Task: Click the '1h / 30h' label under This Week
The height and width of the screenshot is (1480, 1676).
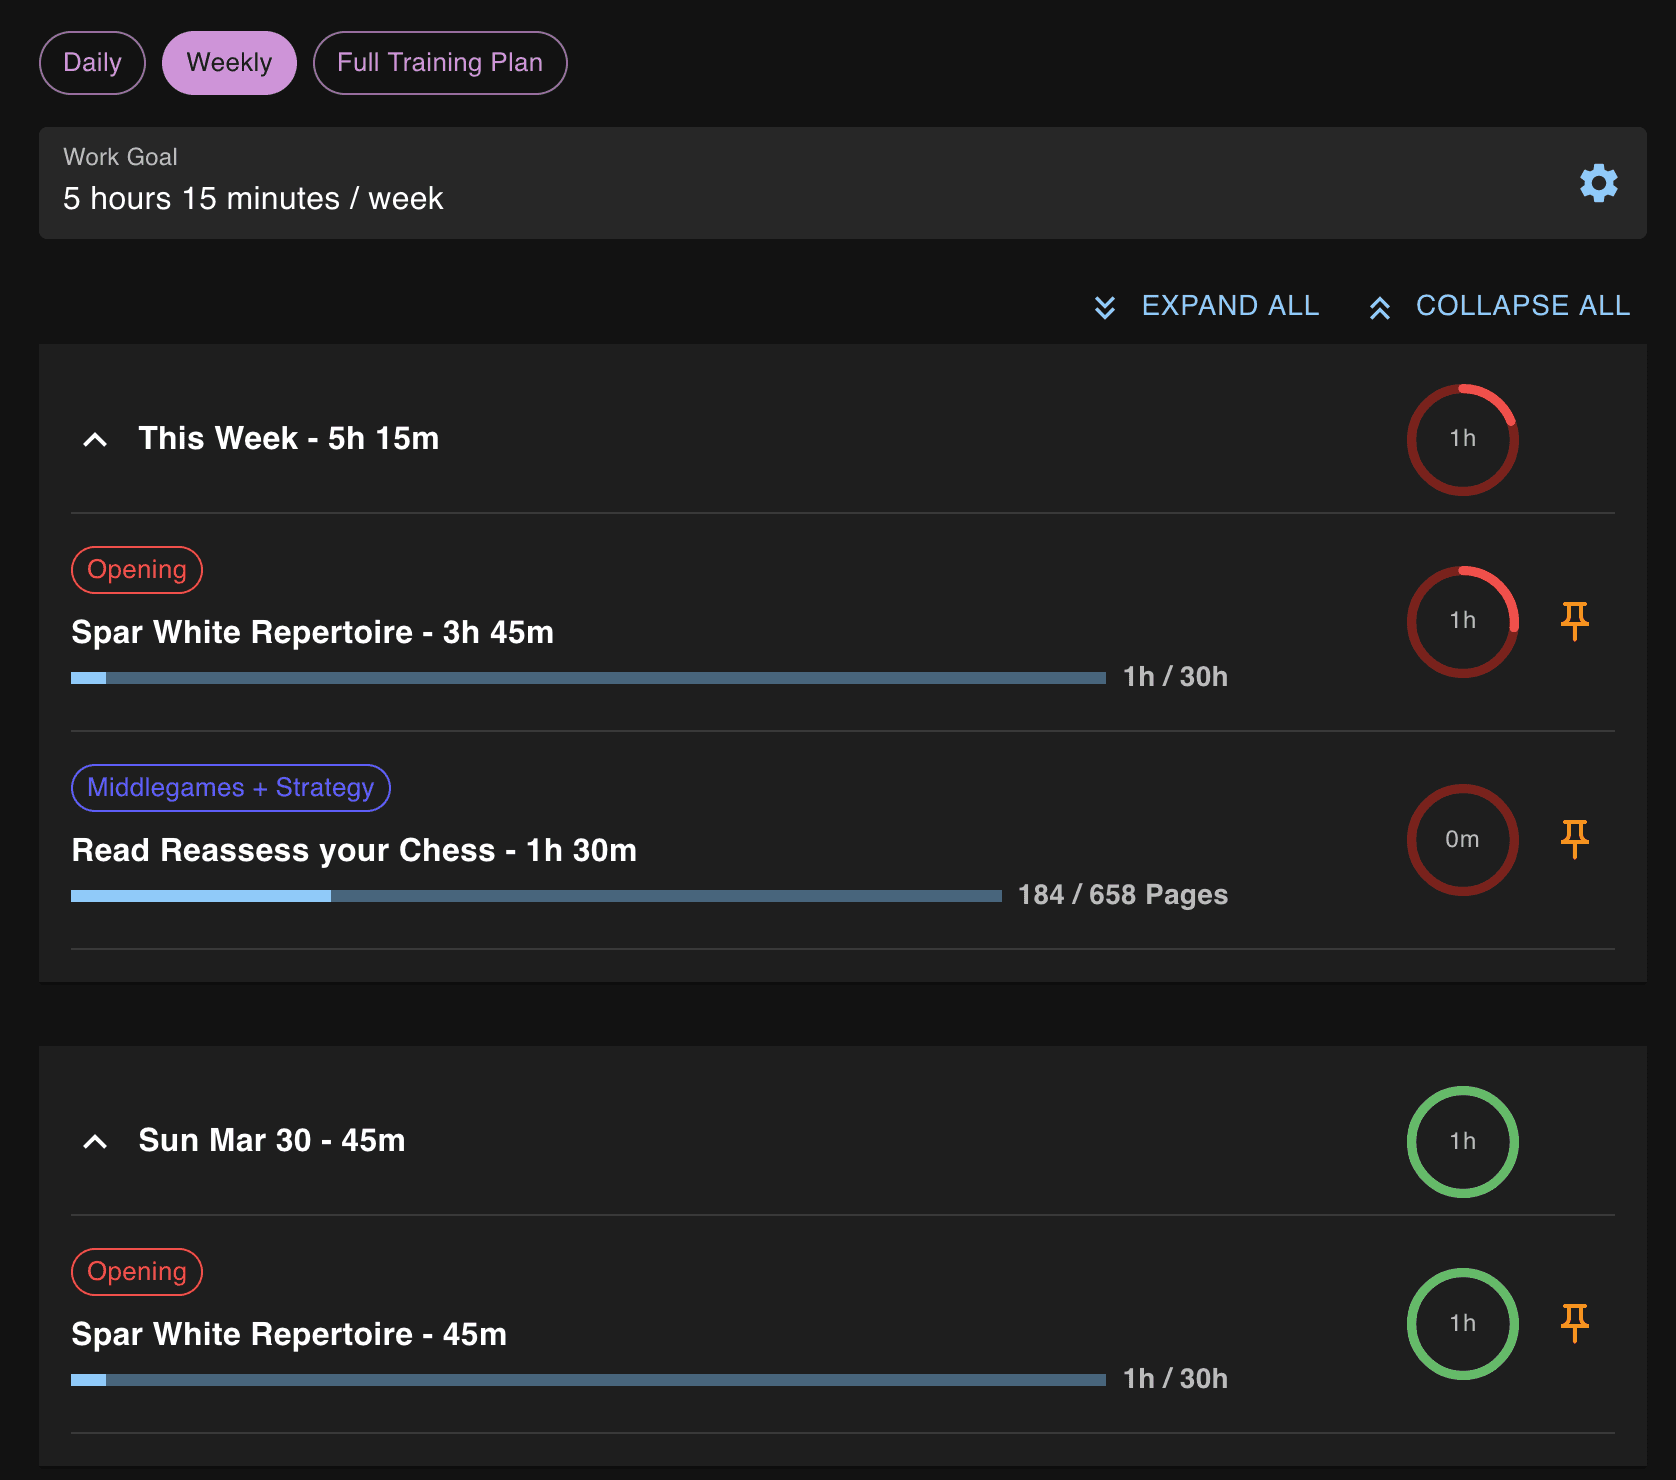Action: [1175, 677]
